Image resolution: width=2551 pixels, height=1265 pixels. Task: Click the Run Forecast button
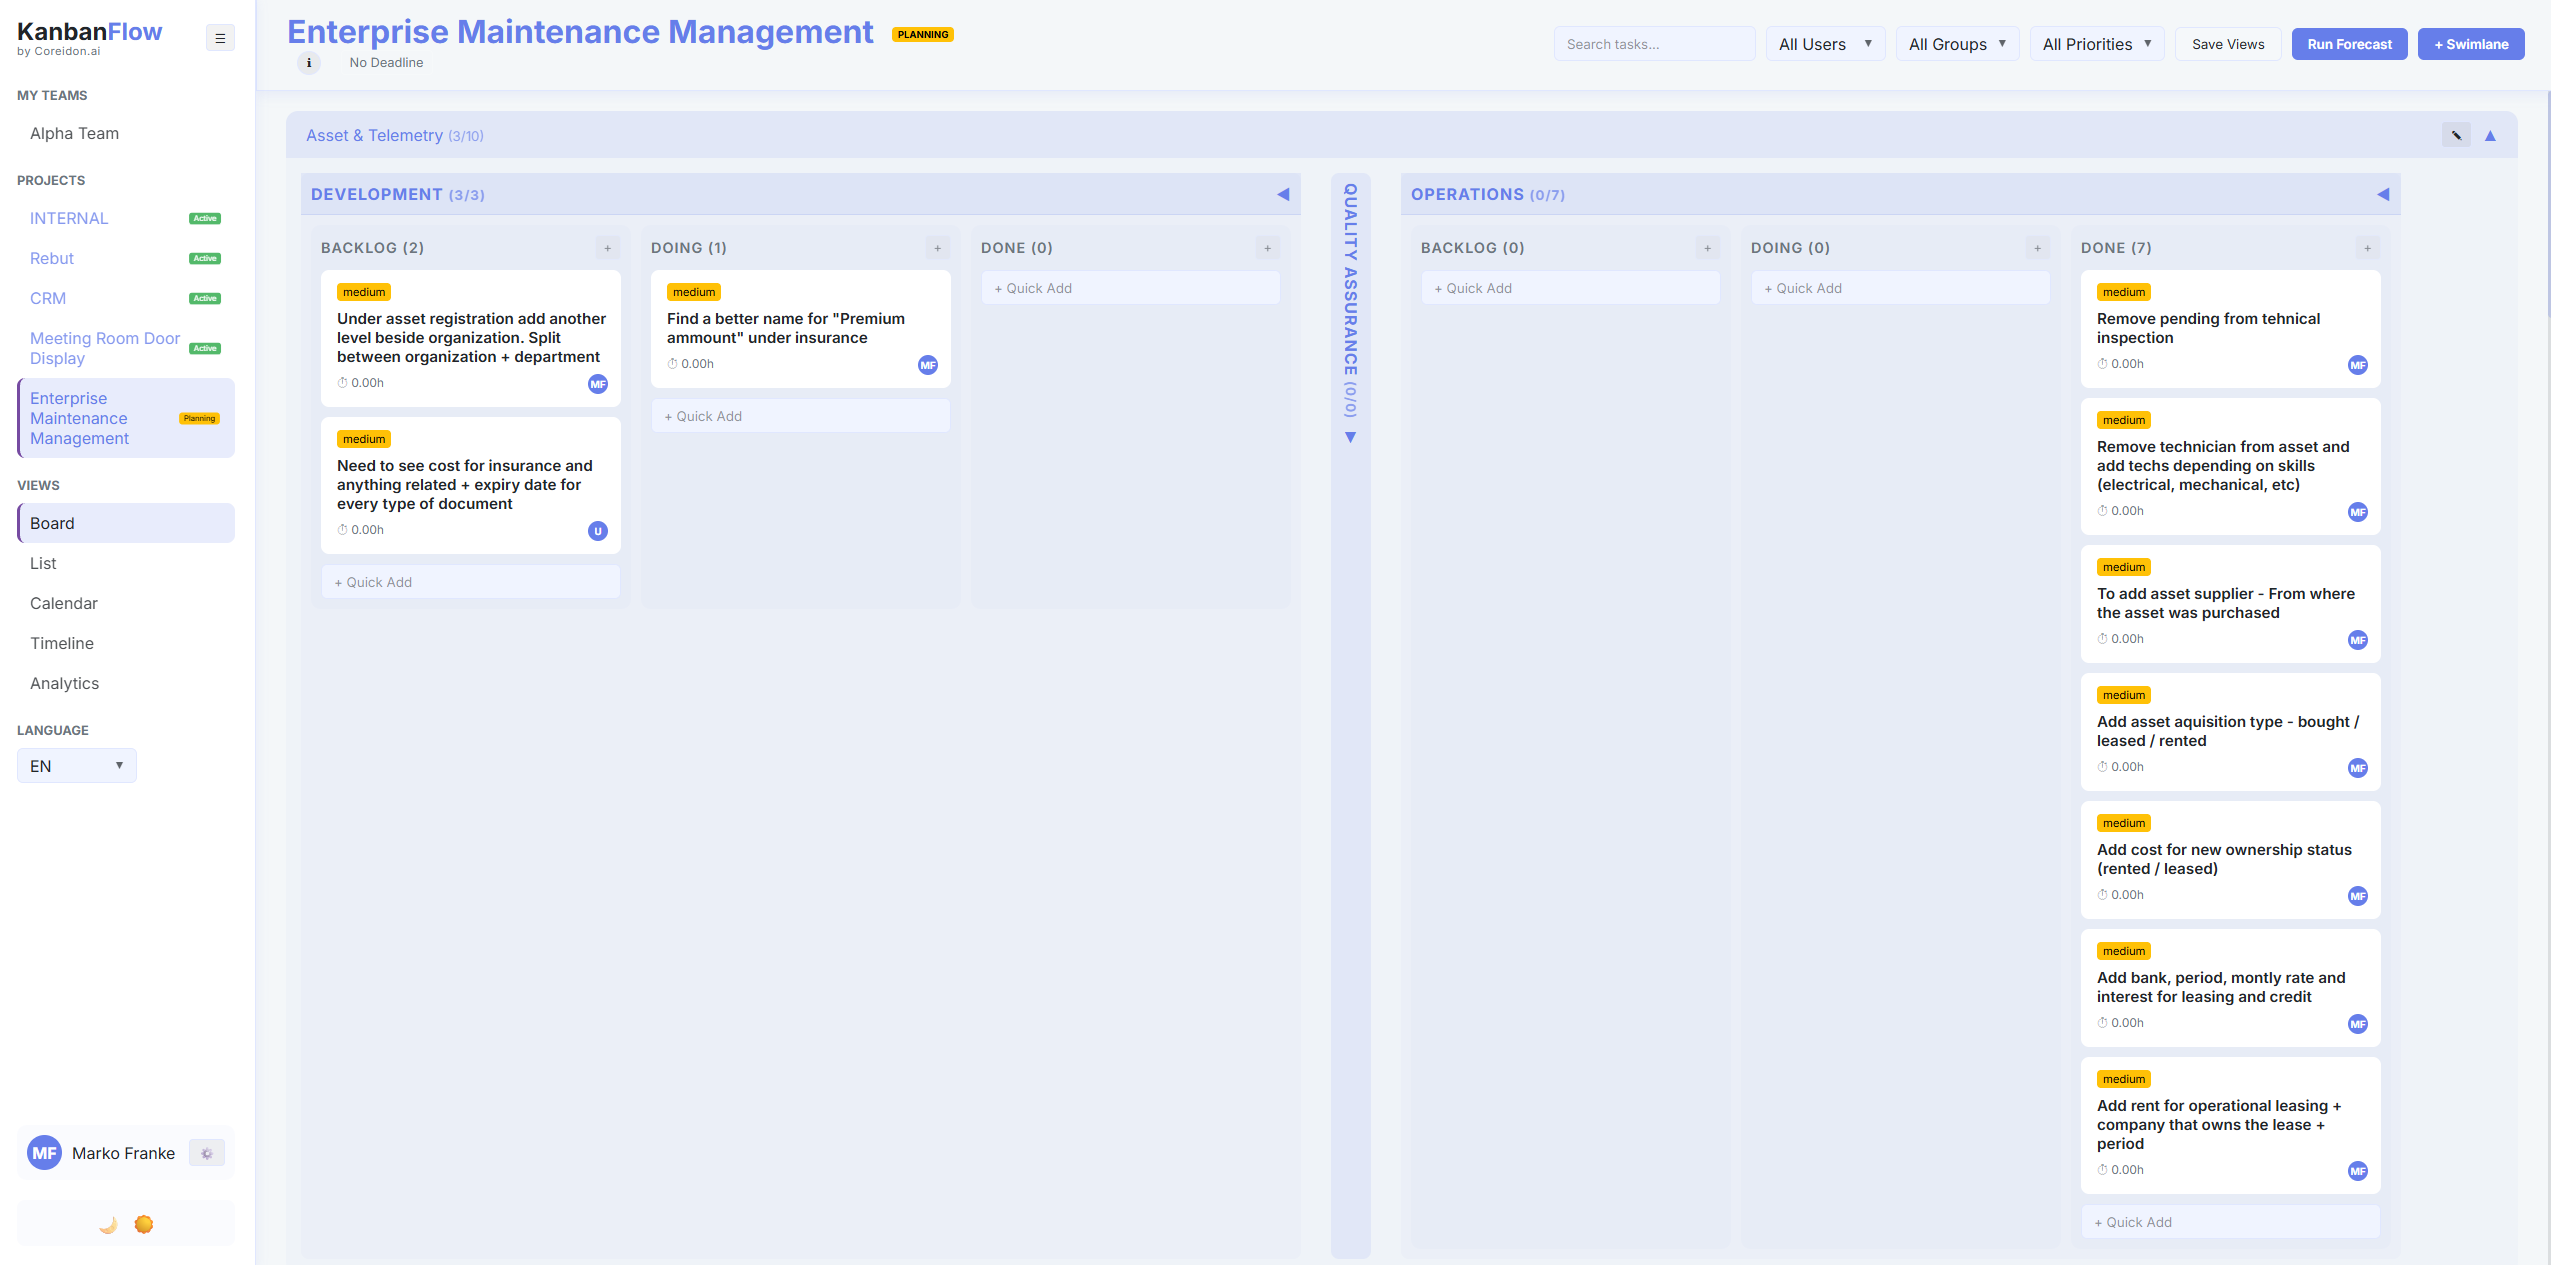click(x=2347, y=43)
